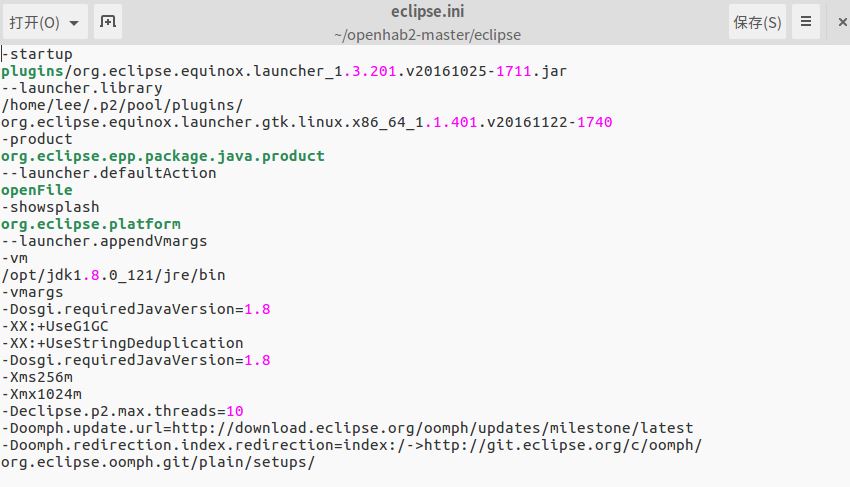The height and width of the screenshot is (487, 850).
Task: Click the equinox.launcher_1.3.201 jar line
Action: (284, 71)
